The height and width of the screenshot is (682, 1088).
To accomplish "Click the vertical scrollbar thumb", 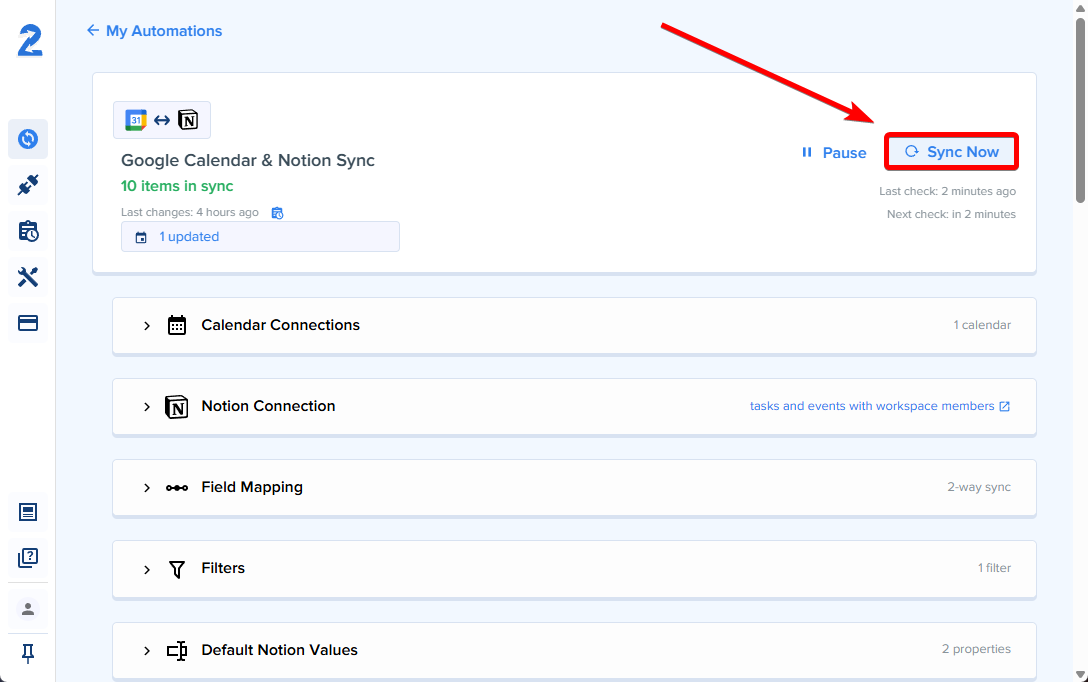I will click(x=1080, y=111).
